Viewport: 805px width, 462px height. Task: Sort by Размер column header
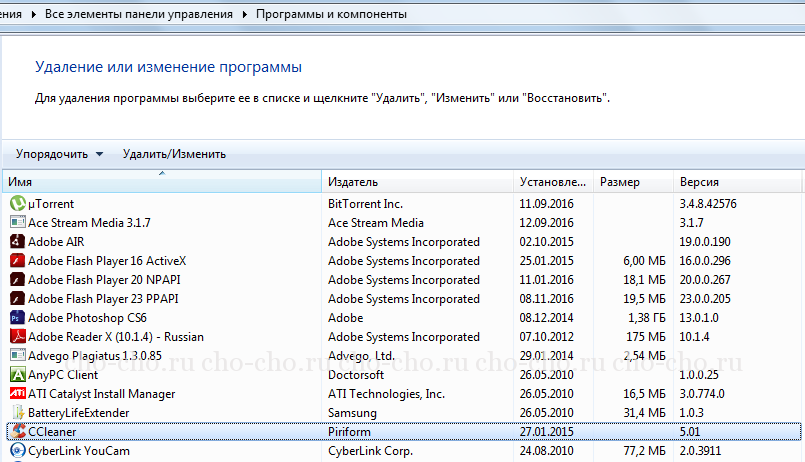pyautogui.click(x=632, y=182)
